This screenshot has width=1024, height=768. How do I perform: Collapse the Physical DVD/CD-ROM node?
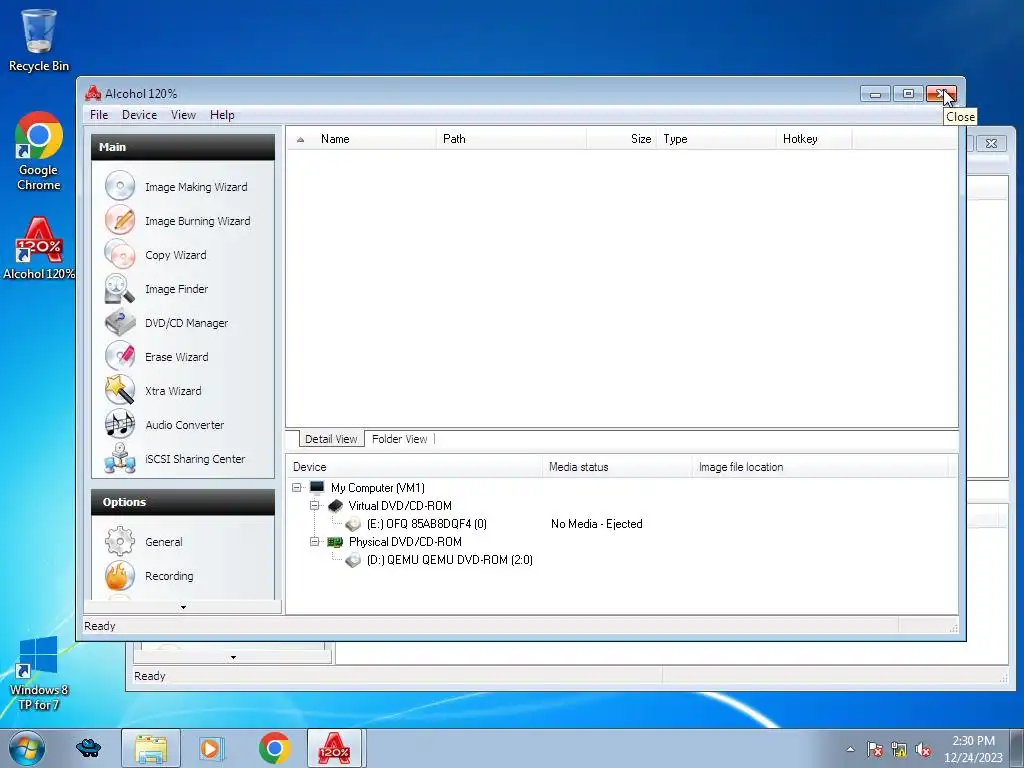pyautogui.click(x=314, y=541)
